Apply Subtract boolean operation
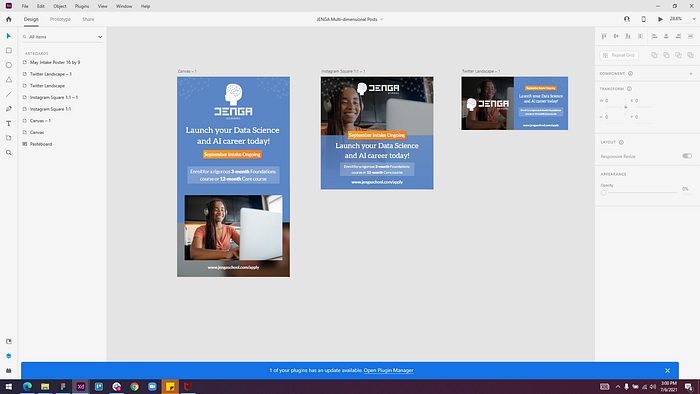The image size is (700, 394). point(666,55)
